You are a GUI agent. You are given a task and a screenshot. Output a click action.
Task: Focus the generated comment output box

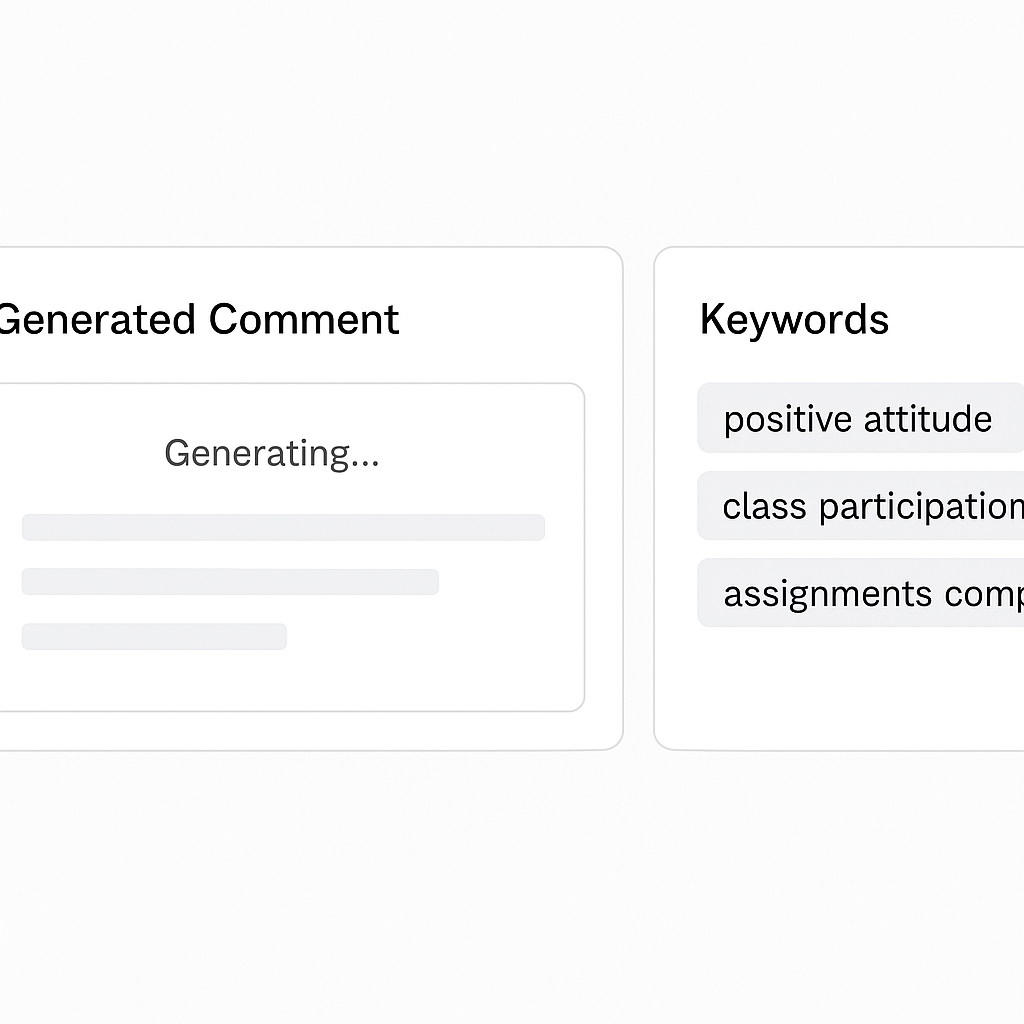tap(290, 680)
